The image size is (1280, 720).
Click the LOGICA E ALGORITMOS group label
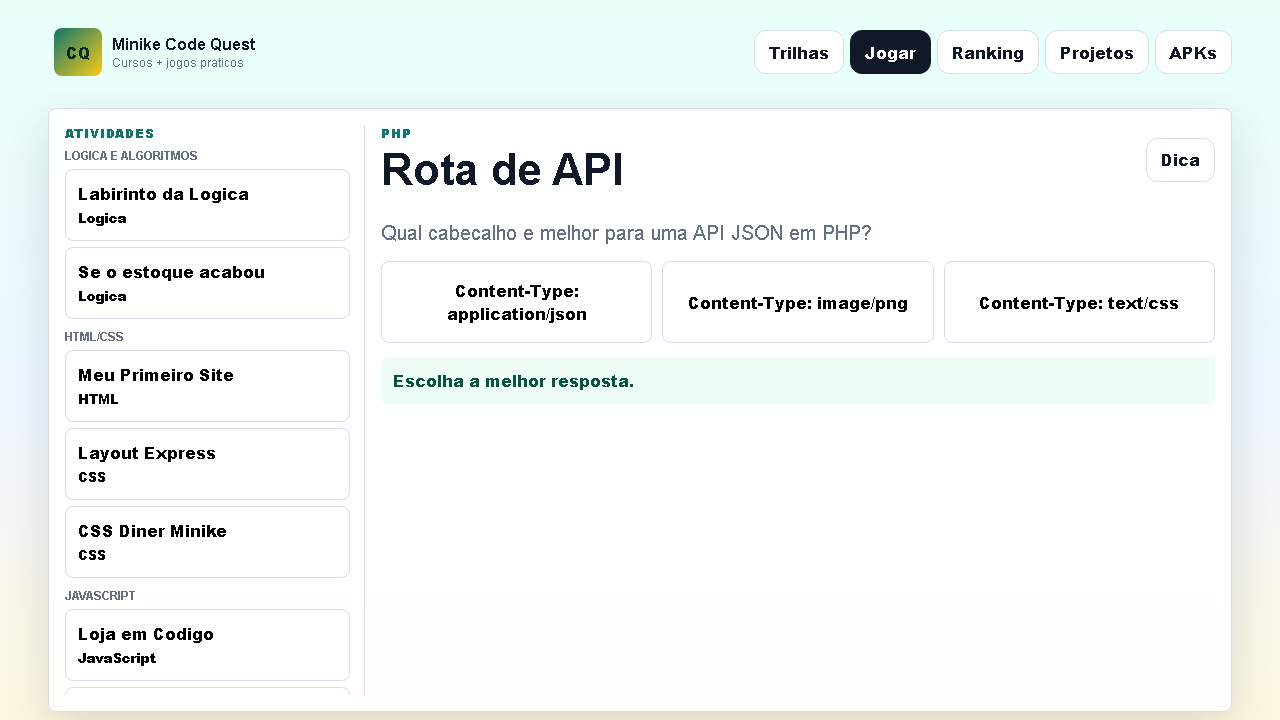131,156
